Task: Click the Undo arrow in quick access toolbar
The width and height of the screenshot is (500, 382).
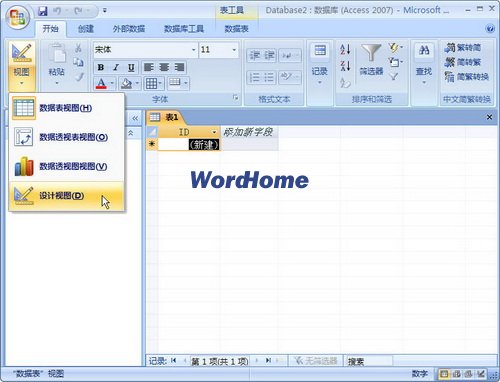Action: tap(57, 11)
